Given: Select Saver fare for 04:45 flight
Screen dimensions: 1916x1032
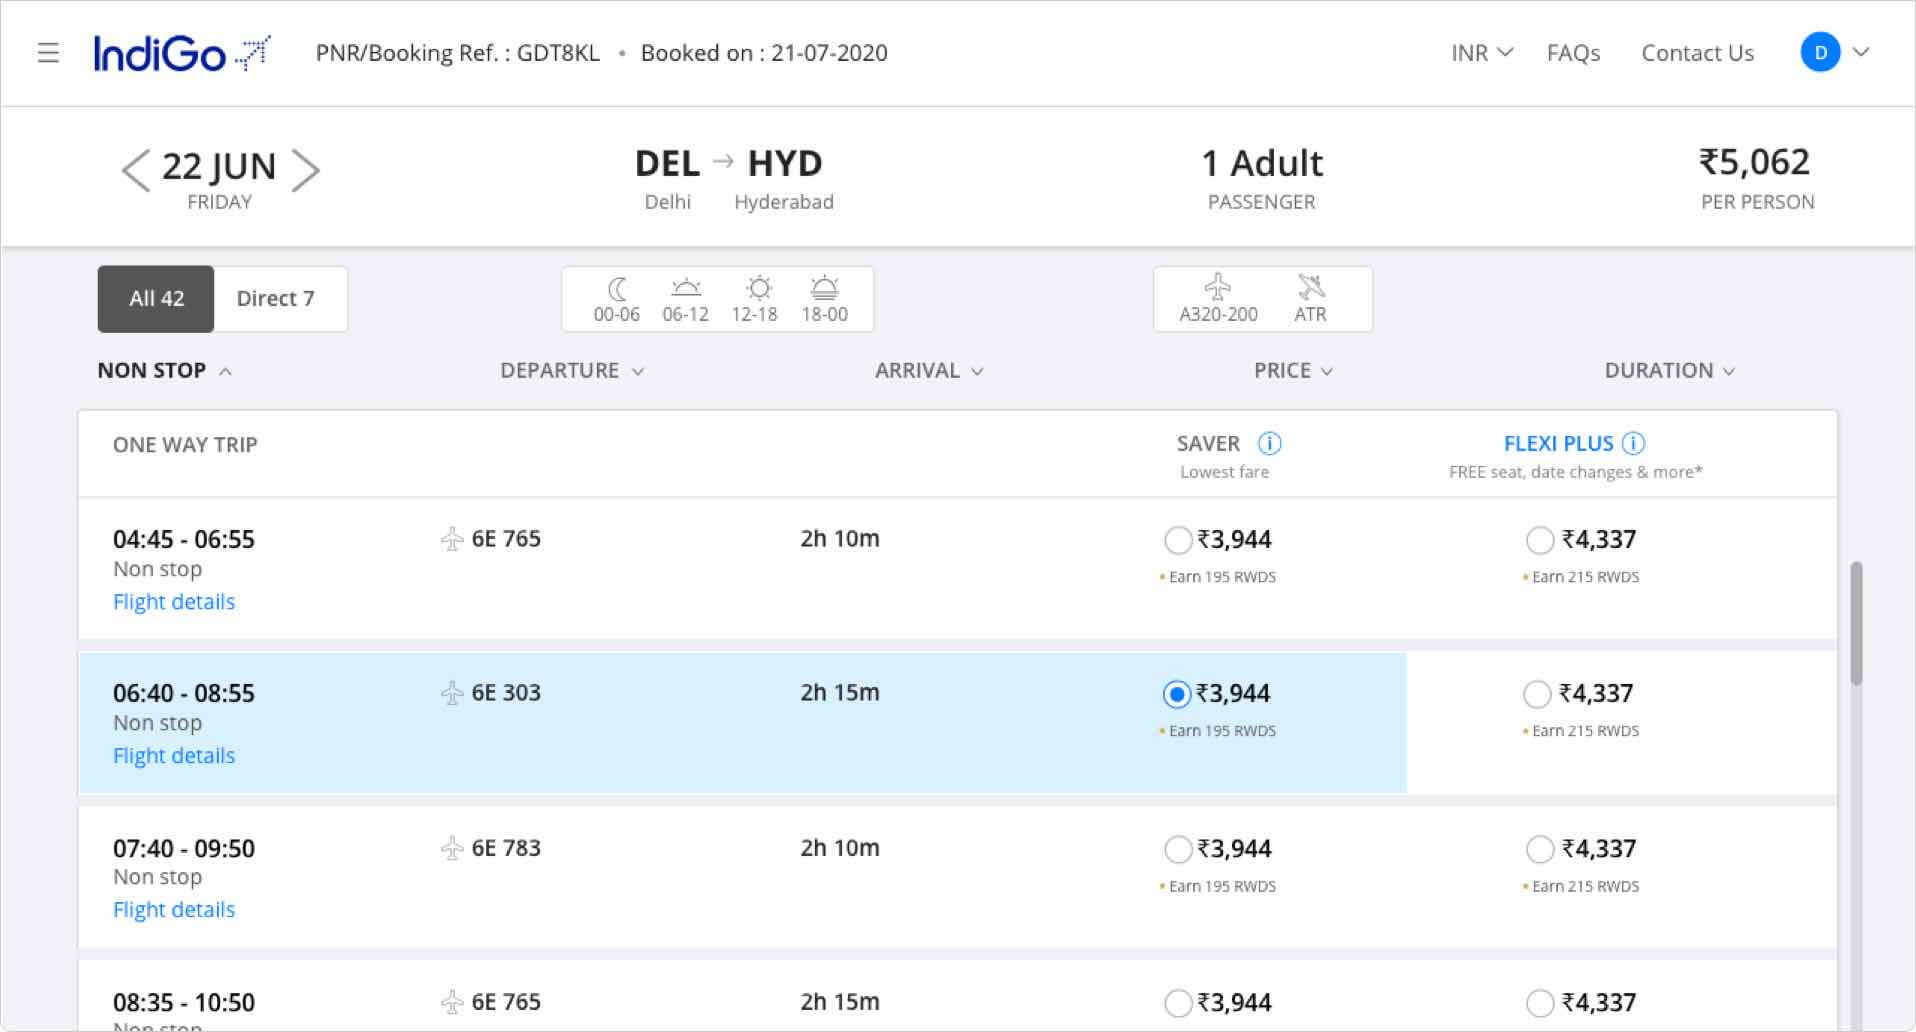Looking at the screenshot, I should click(1178, 540).
